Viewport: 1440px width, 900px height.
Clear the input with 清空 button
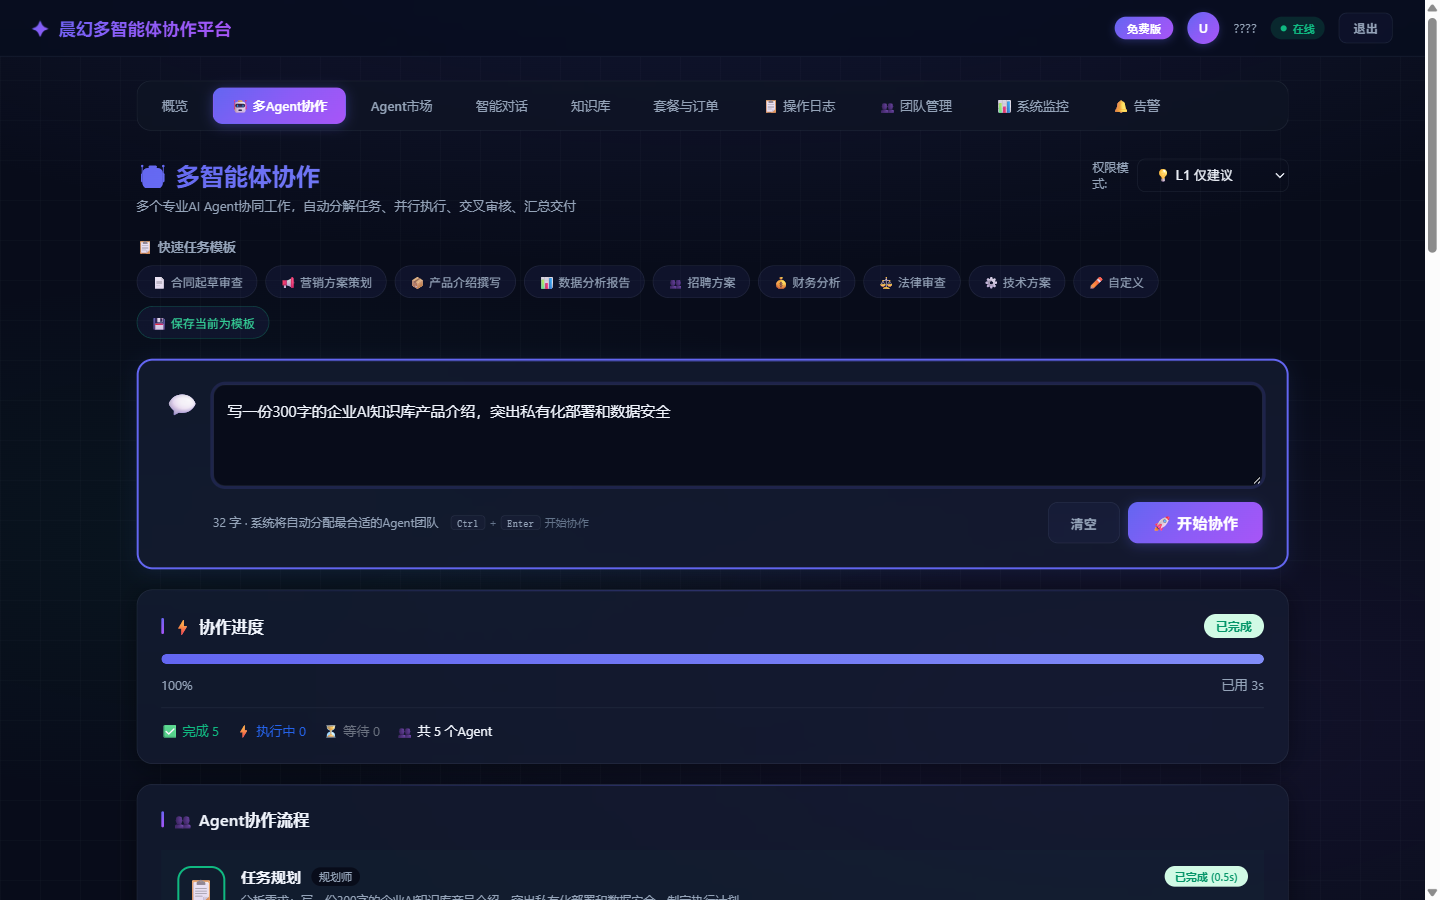coord(1083,523)
